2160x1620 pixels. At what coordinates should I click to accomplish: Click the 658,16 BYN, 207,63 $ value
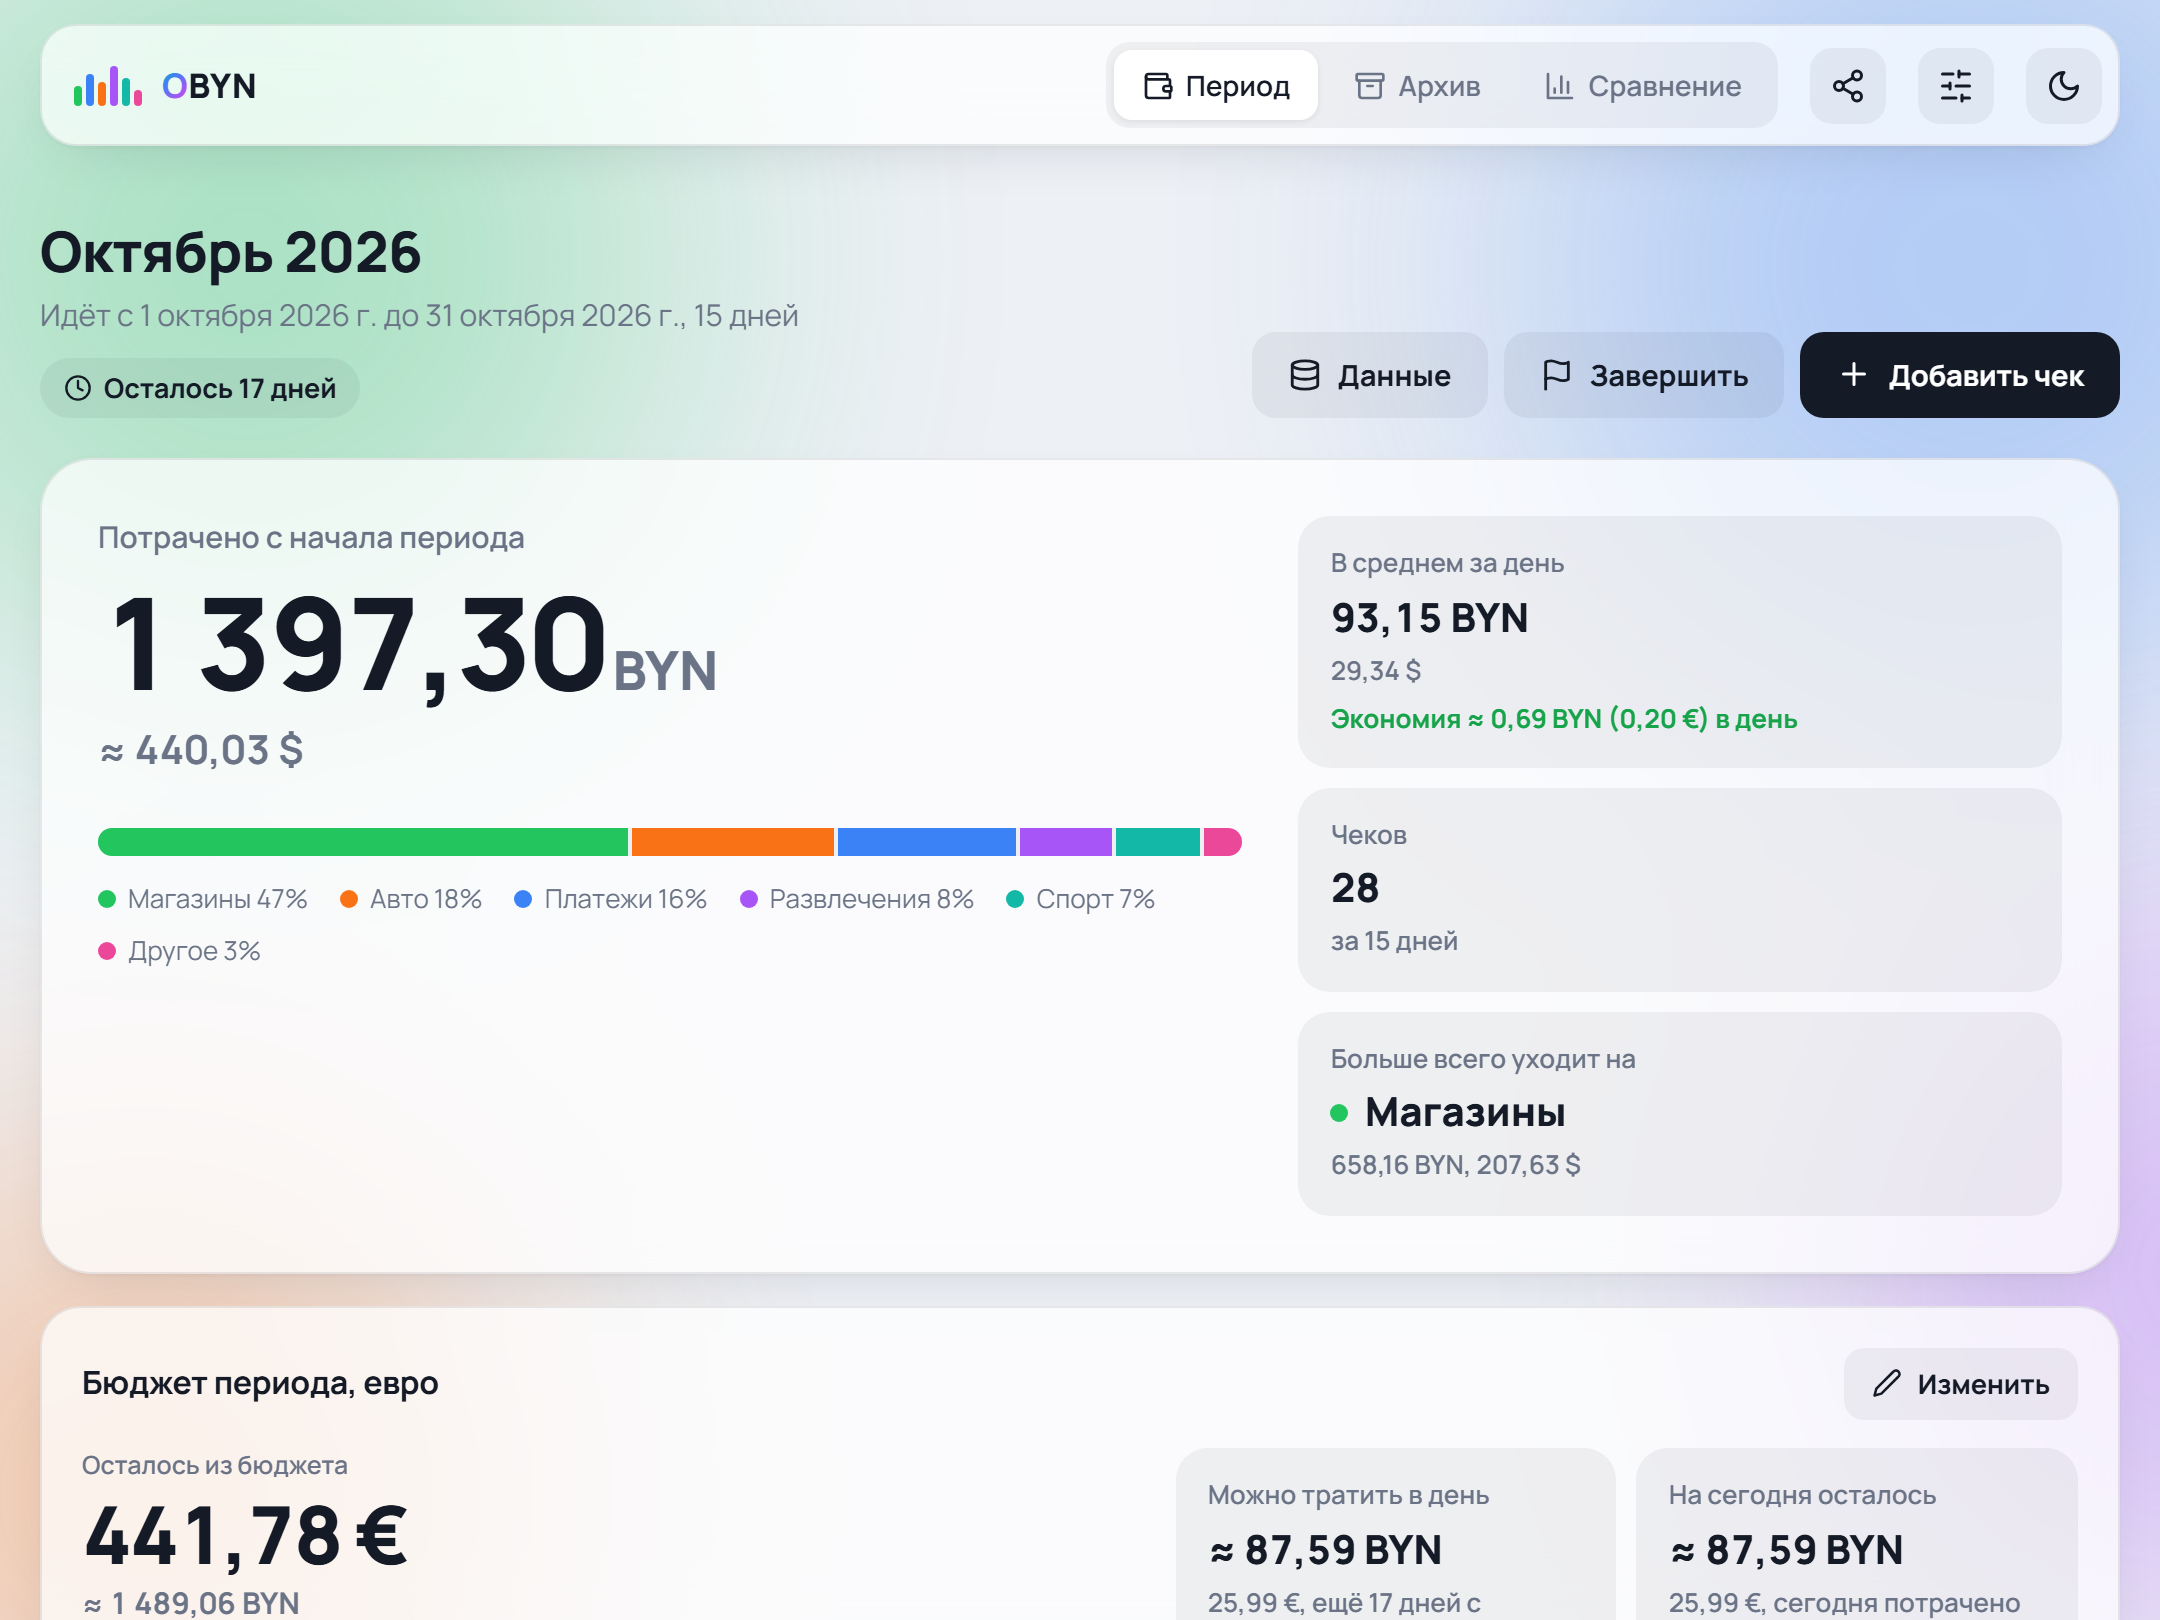pyautogui.click(x=1456, y=1165)
